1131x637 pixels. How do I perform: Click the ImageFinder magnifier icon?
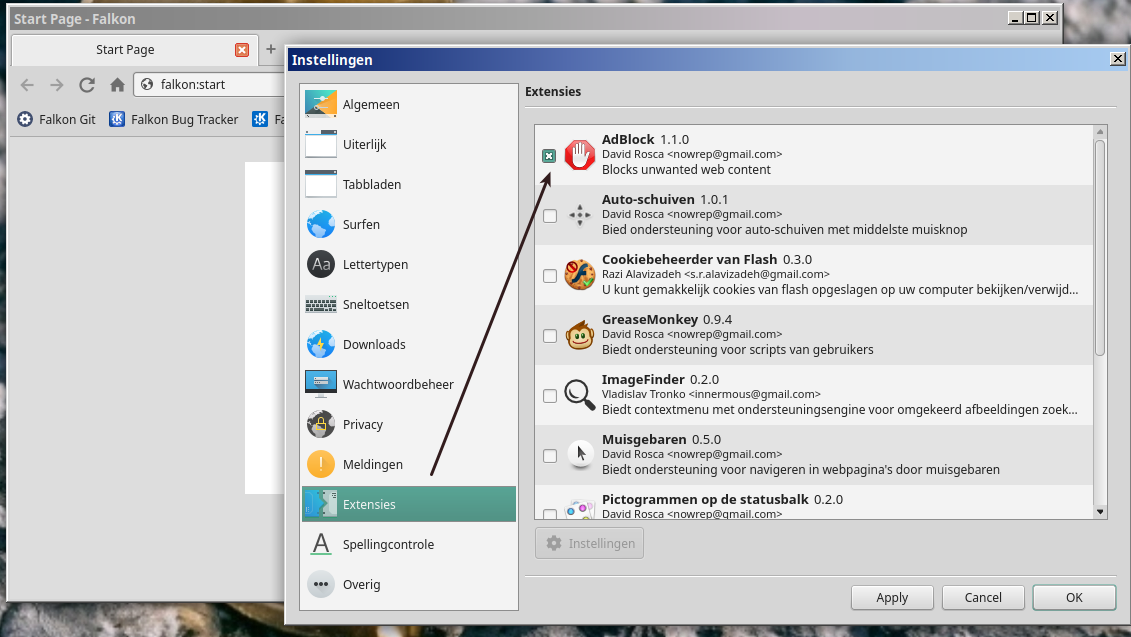[x=579, y=395]
